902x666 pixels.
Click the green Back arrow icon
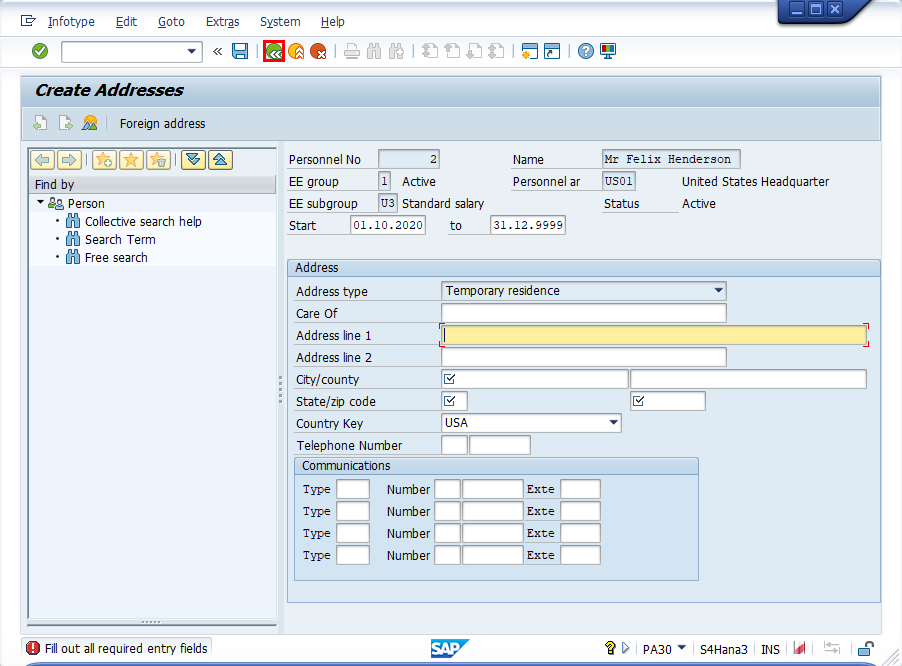click(x=274, y=51)
